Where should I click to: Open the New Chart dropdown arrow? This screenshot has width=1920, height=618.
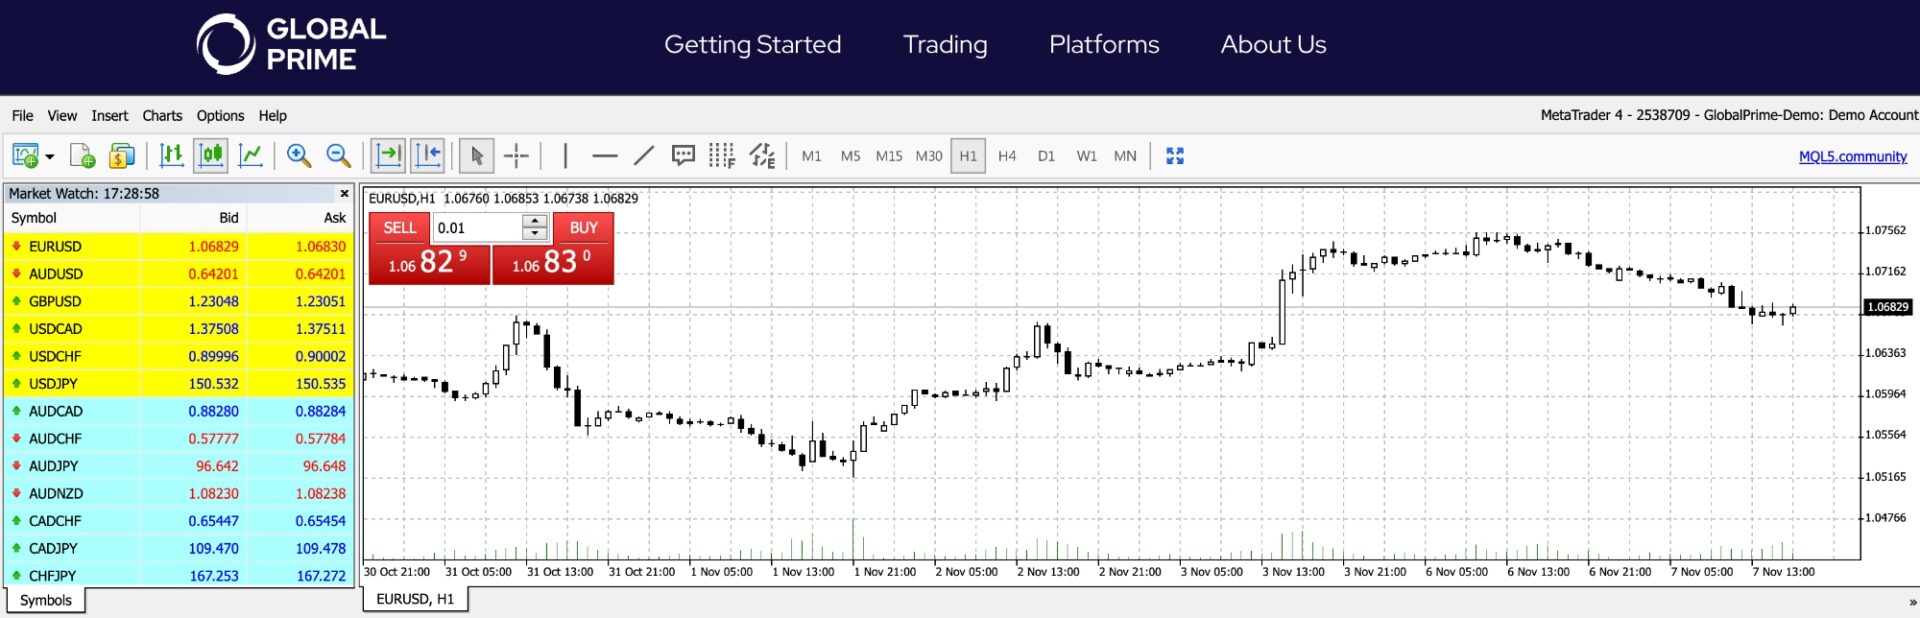(50, 157)
